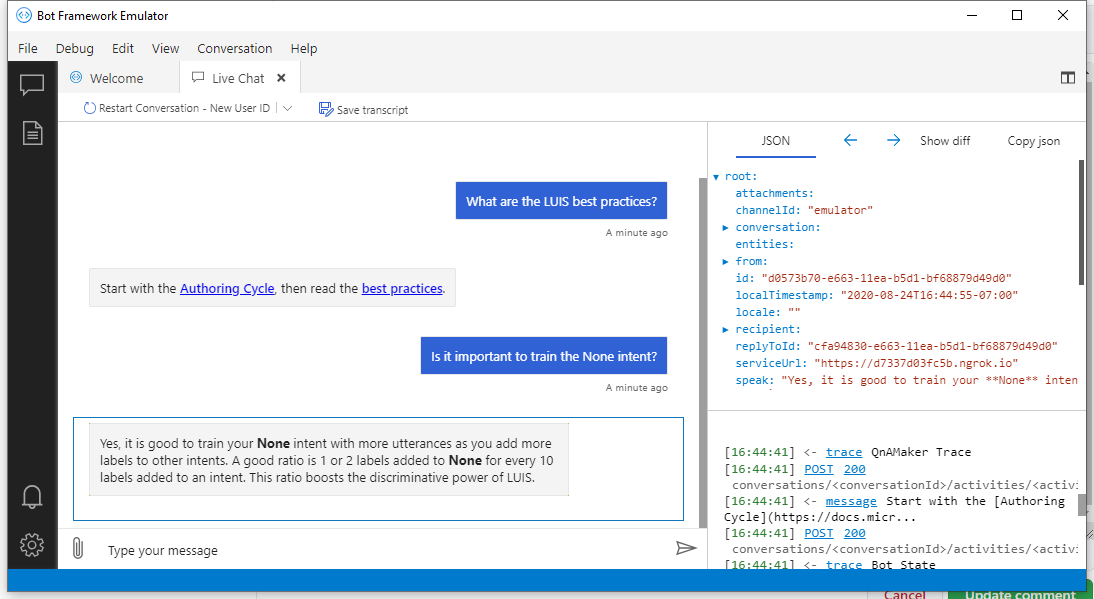The image size is (1094, 599).
Task: Click the localTimestamp value in JSON
Action: 929,295
